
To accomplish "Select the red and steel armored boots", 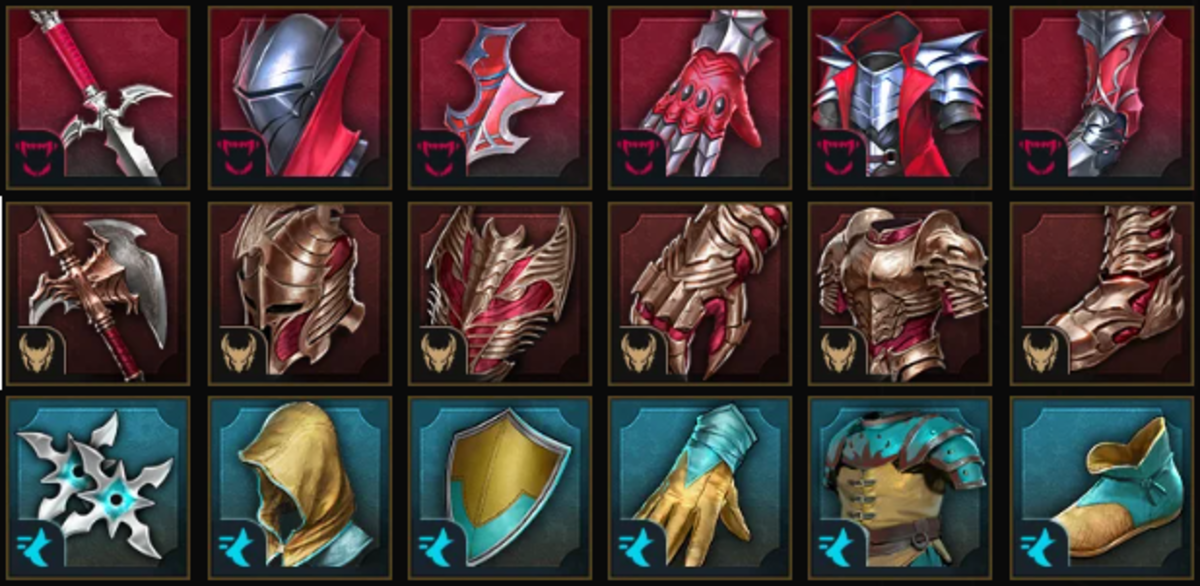I will point(1101,97).
